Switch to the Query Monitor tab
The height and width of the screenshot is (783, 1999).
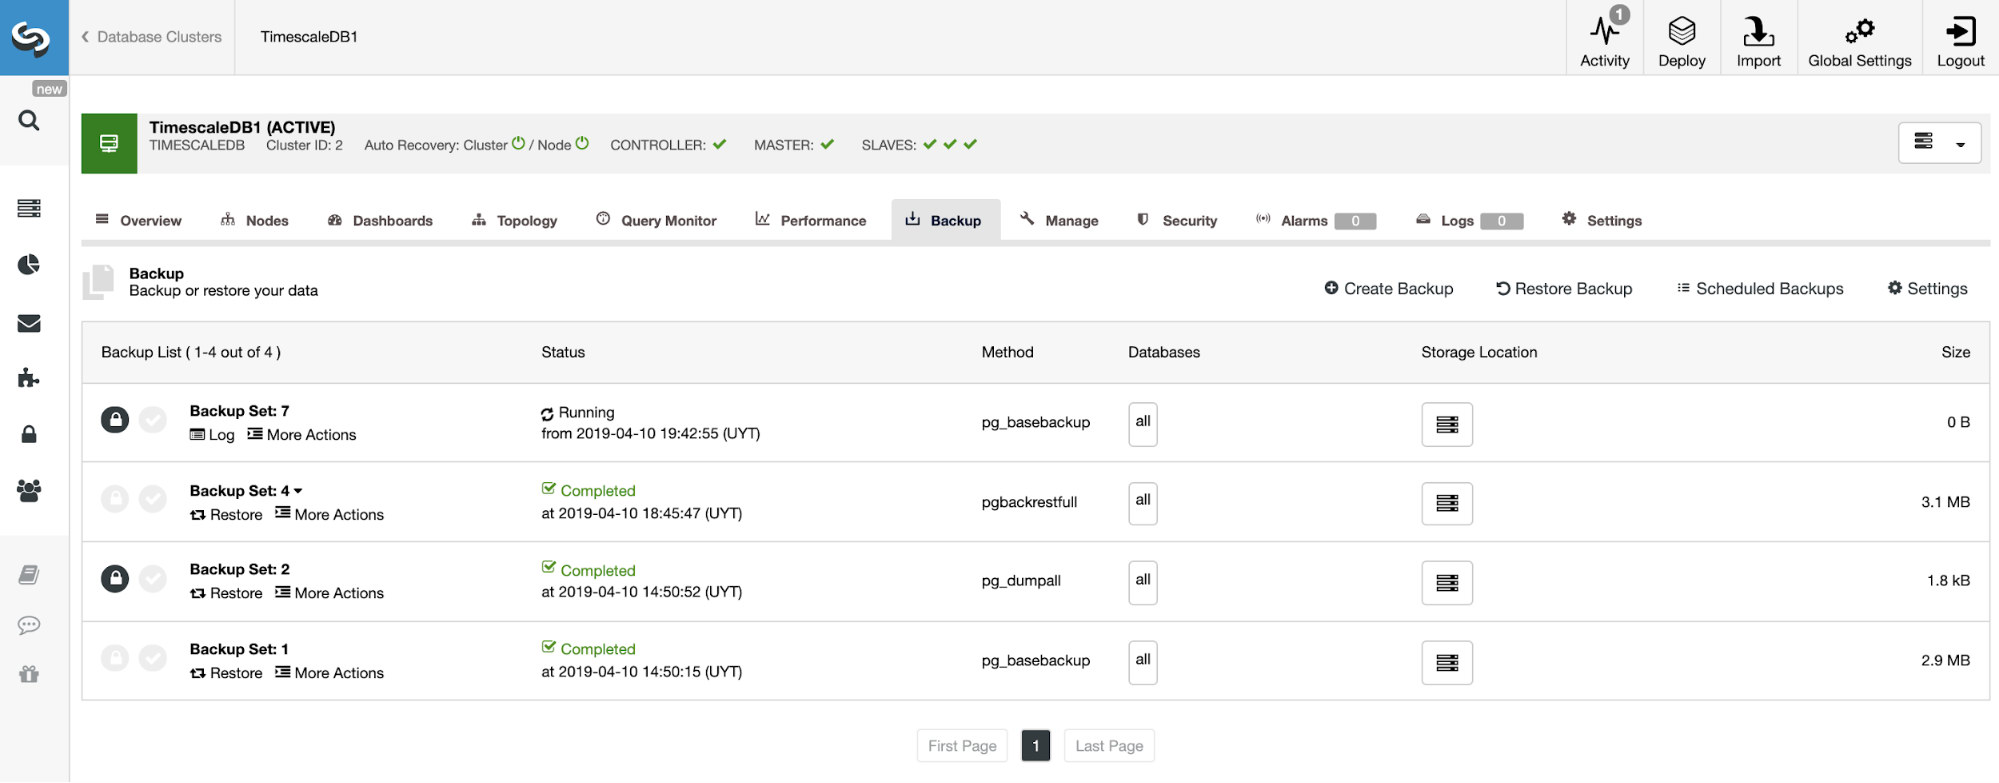(x=657, y=220)
